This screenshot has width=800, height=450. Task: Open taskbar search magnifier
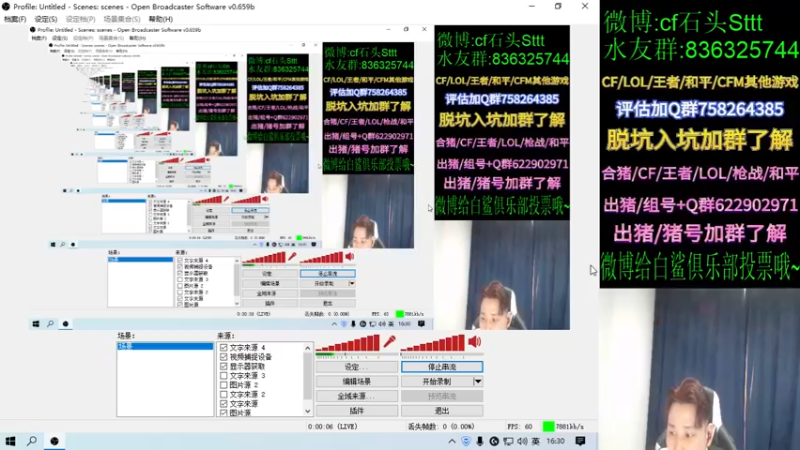point(32,441)
